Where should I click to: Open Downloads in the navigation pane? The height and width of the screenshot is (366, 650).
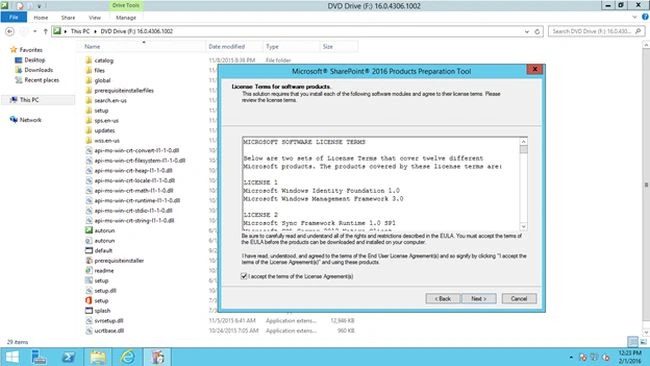click(38, 70)
